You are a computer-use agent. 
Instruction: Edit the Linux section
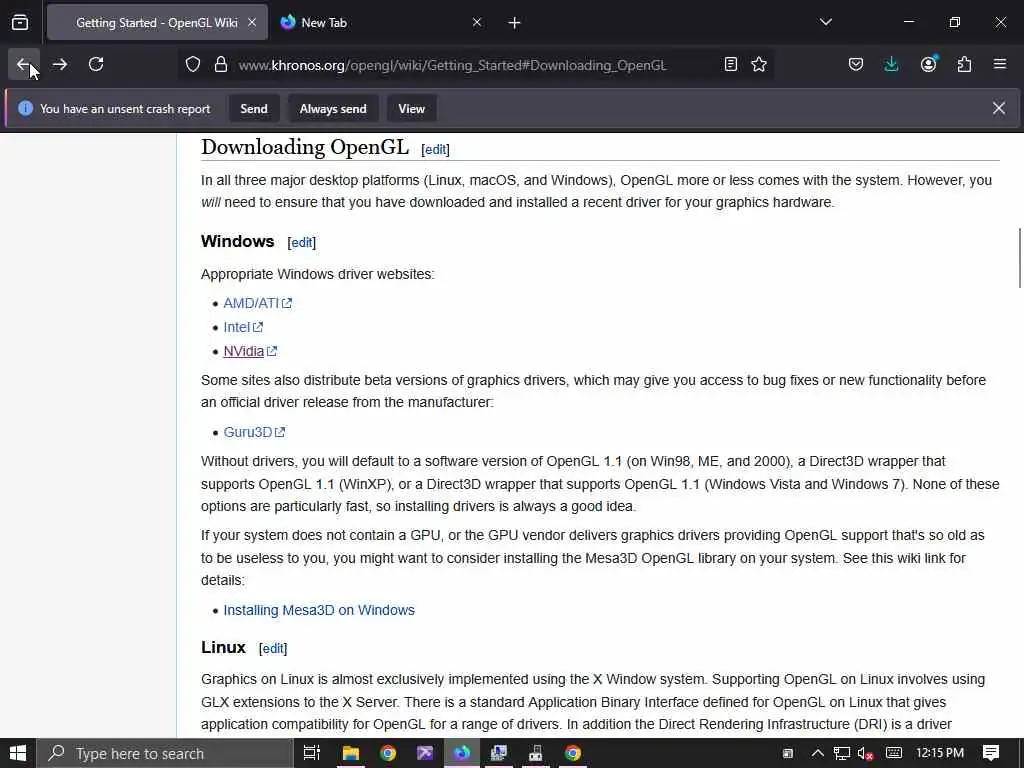click(x=273, y=648)
